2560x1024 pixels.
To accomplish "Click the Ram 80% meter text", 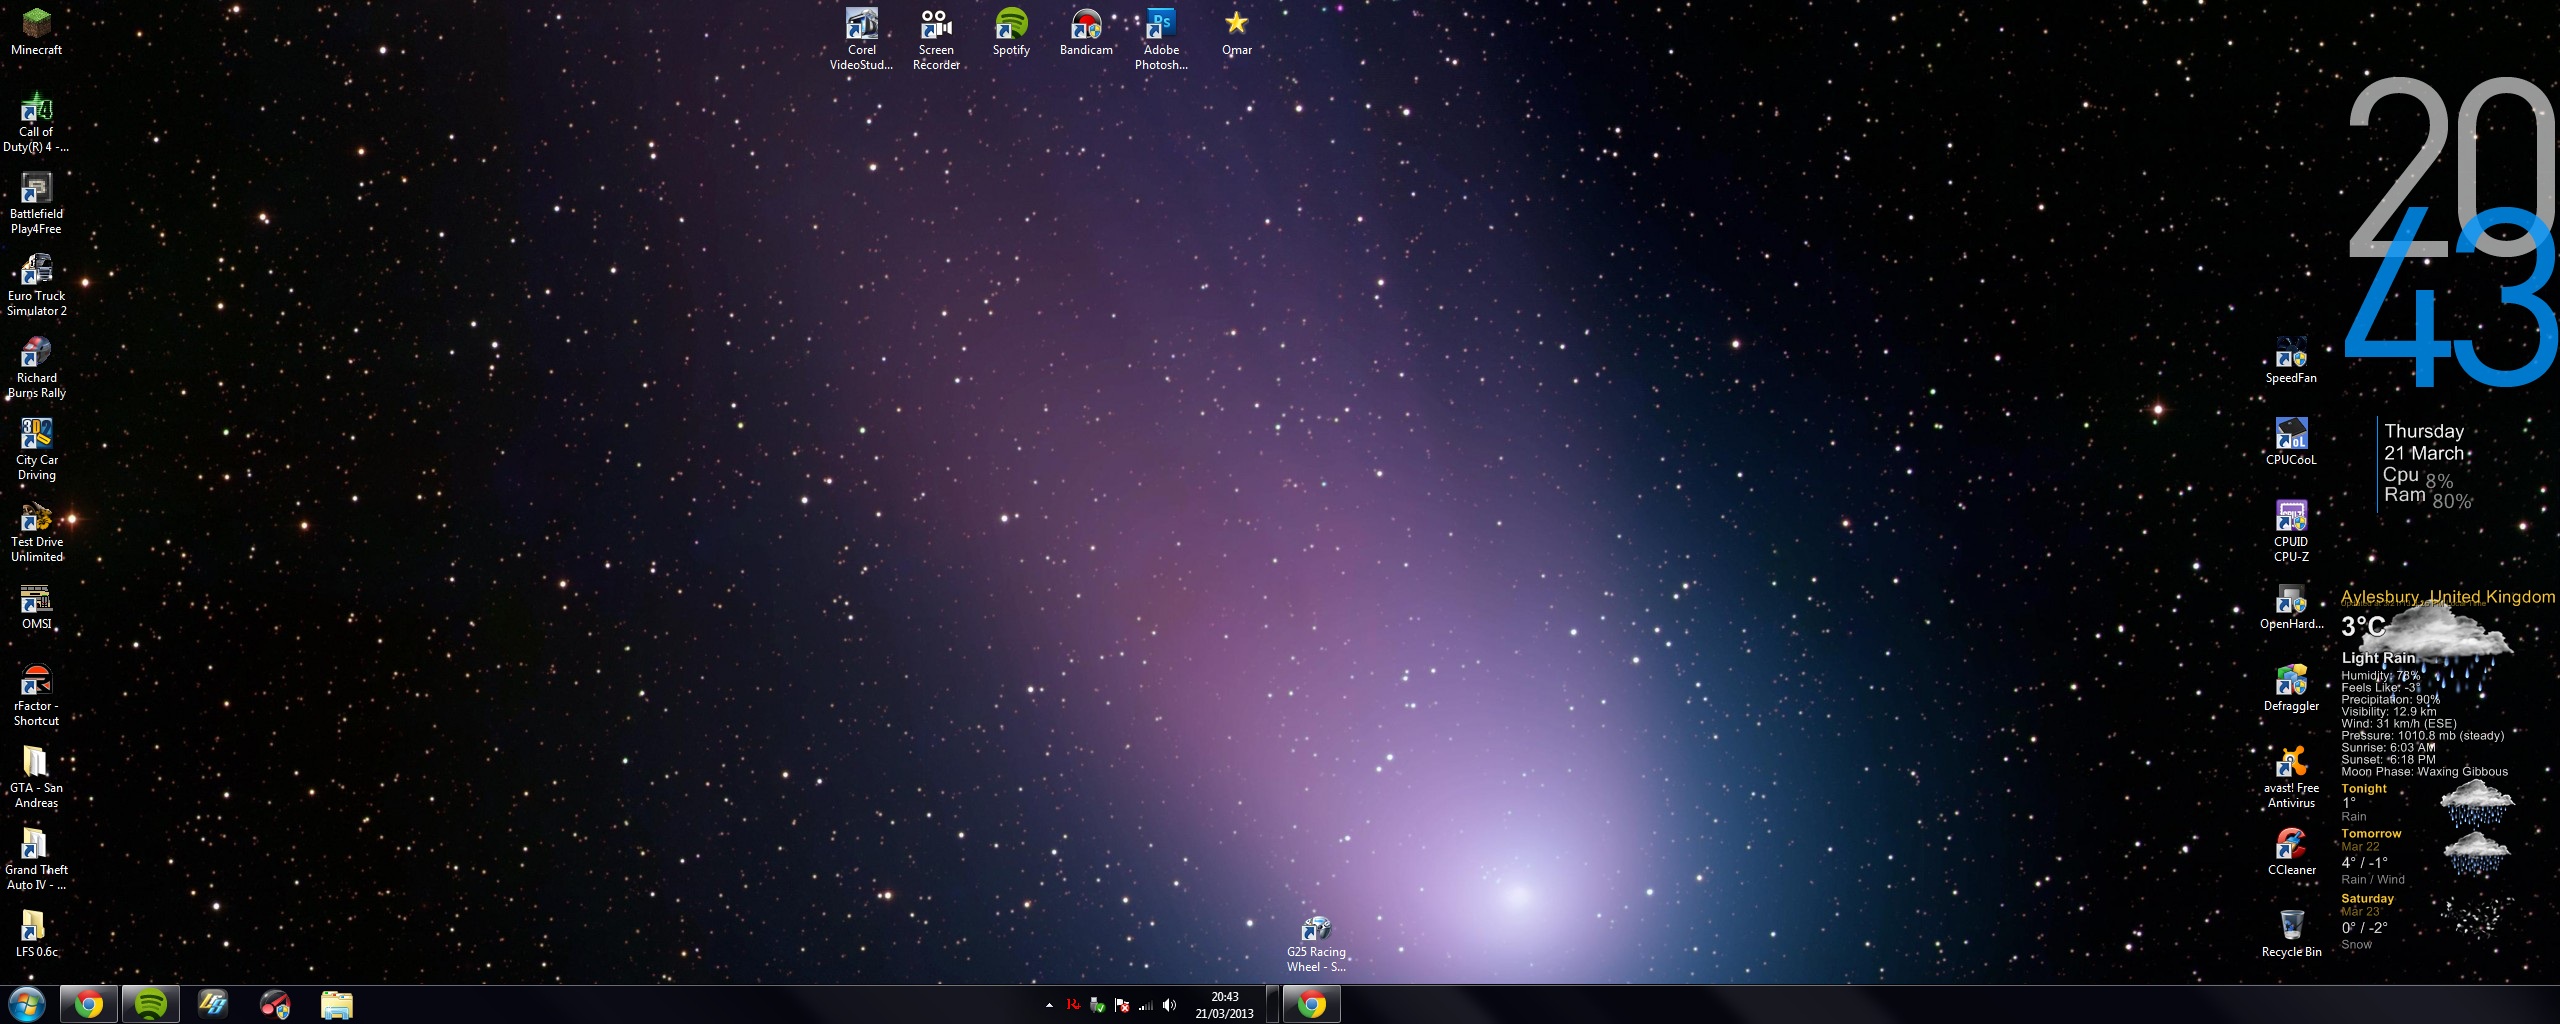I will click(x=2428, y=497).
